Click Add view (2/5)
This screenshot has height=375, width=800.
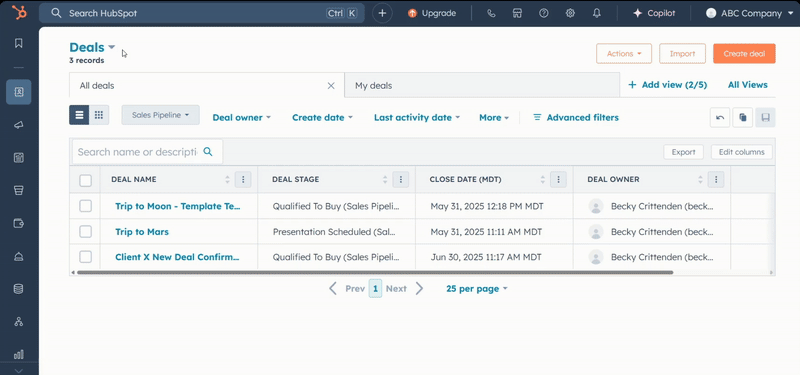coord(667,85)
